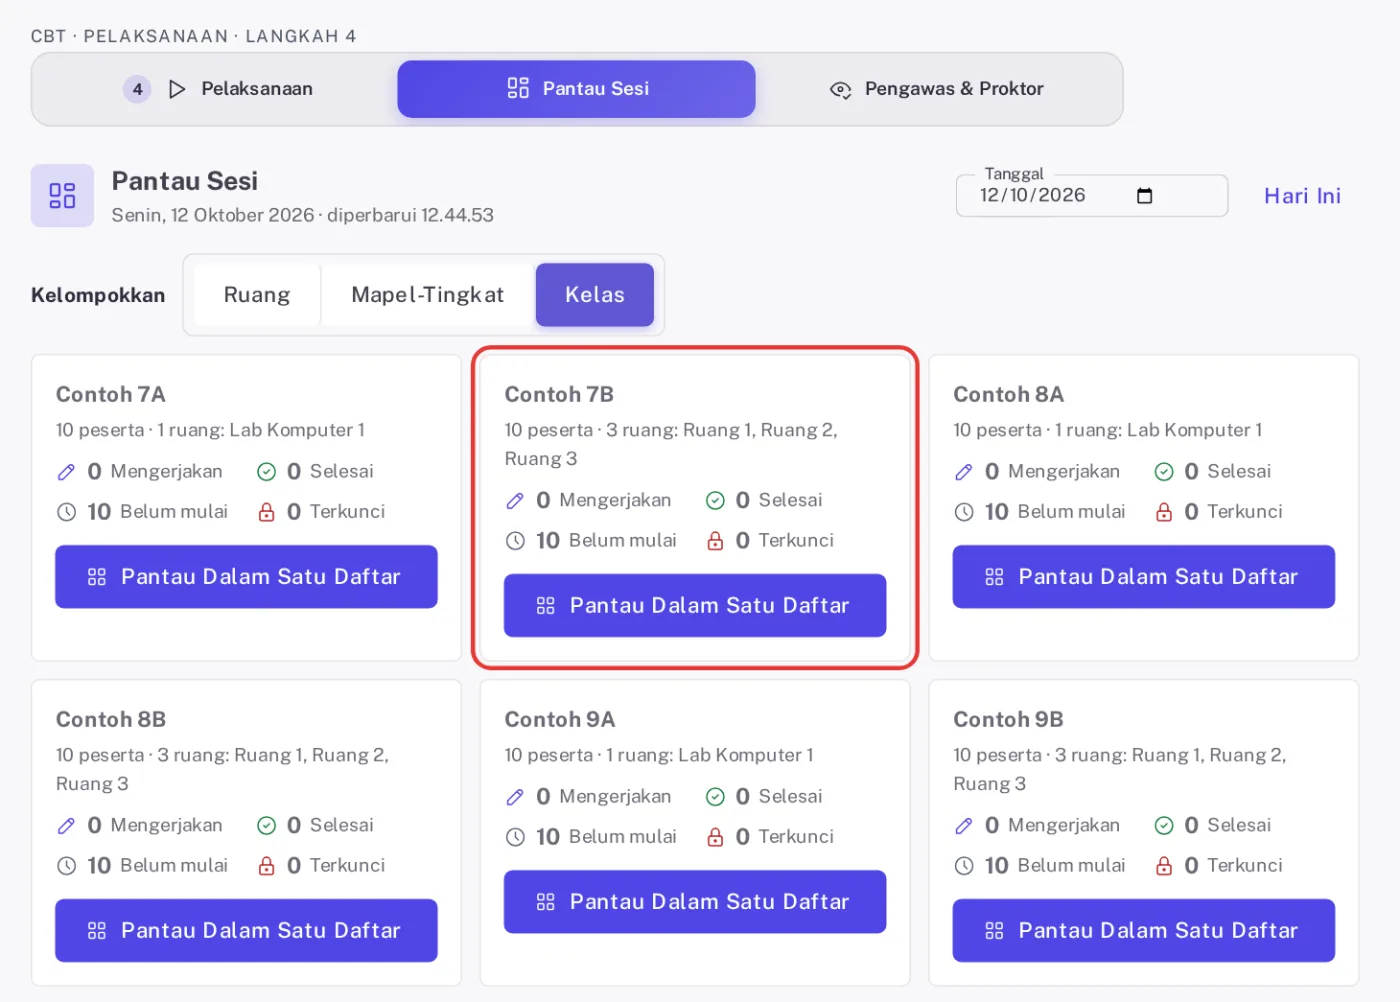The width and height of the screenshot is (1400, 1002).
Task: Click the red lock Terkunci icon in Contoh 7A
Action: (266, 512)
